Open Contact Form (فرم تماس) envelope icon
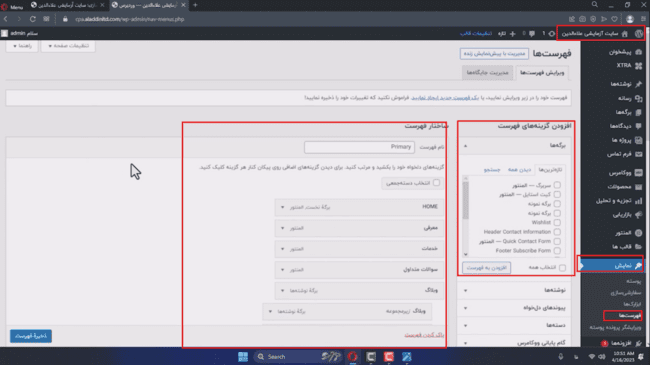The width and height of the screenshot is (650, 365). click(638, 154)
